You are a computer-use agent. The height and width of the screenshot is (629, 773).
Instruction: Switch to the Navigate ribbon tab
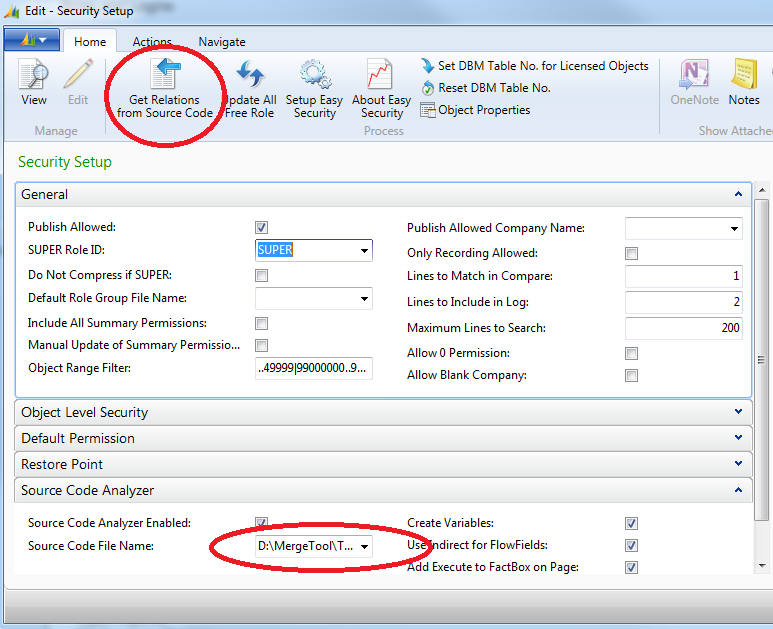pos(221,42)
